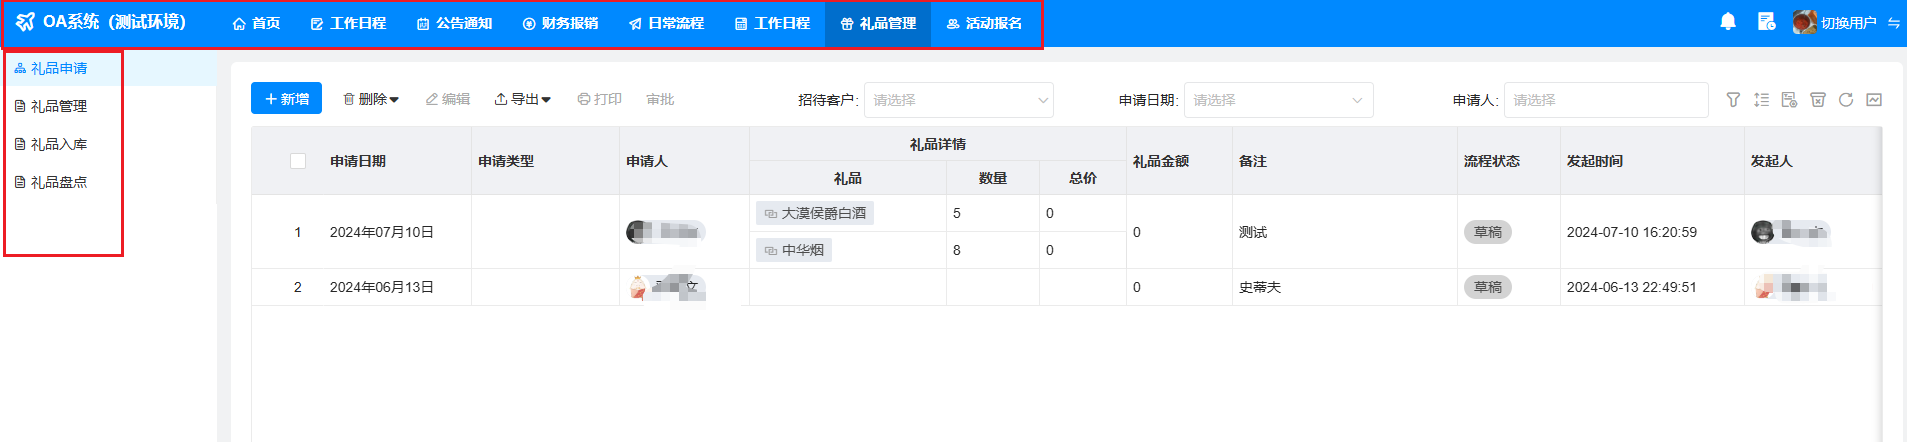The width and height of the screenshot is (1907, 442).
Task: Toggle the select-all checkbox in table header
Action: 298,161
